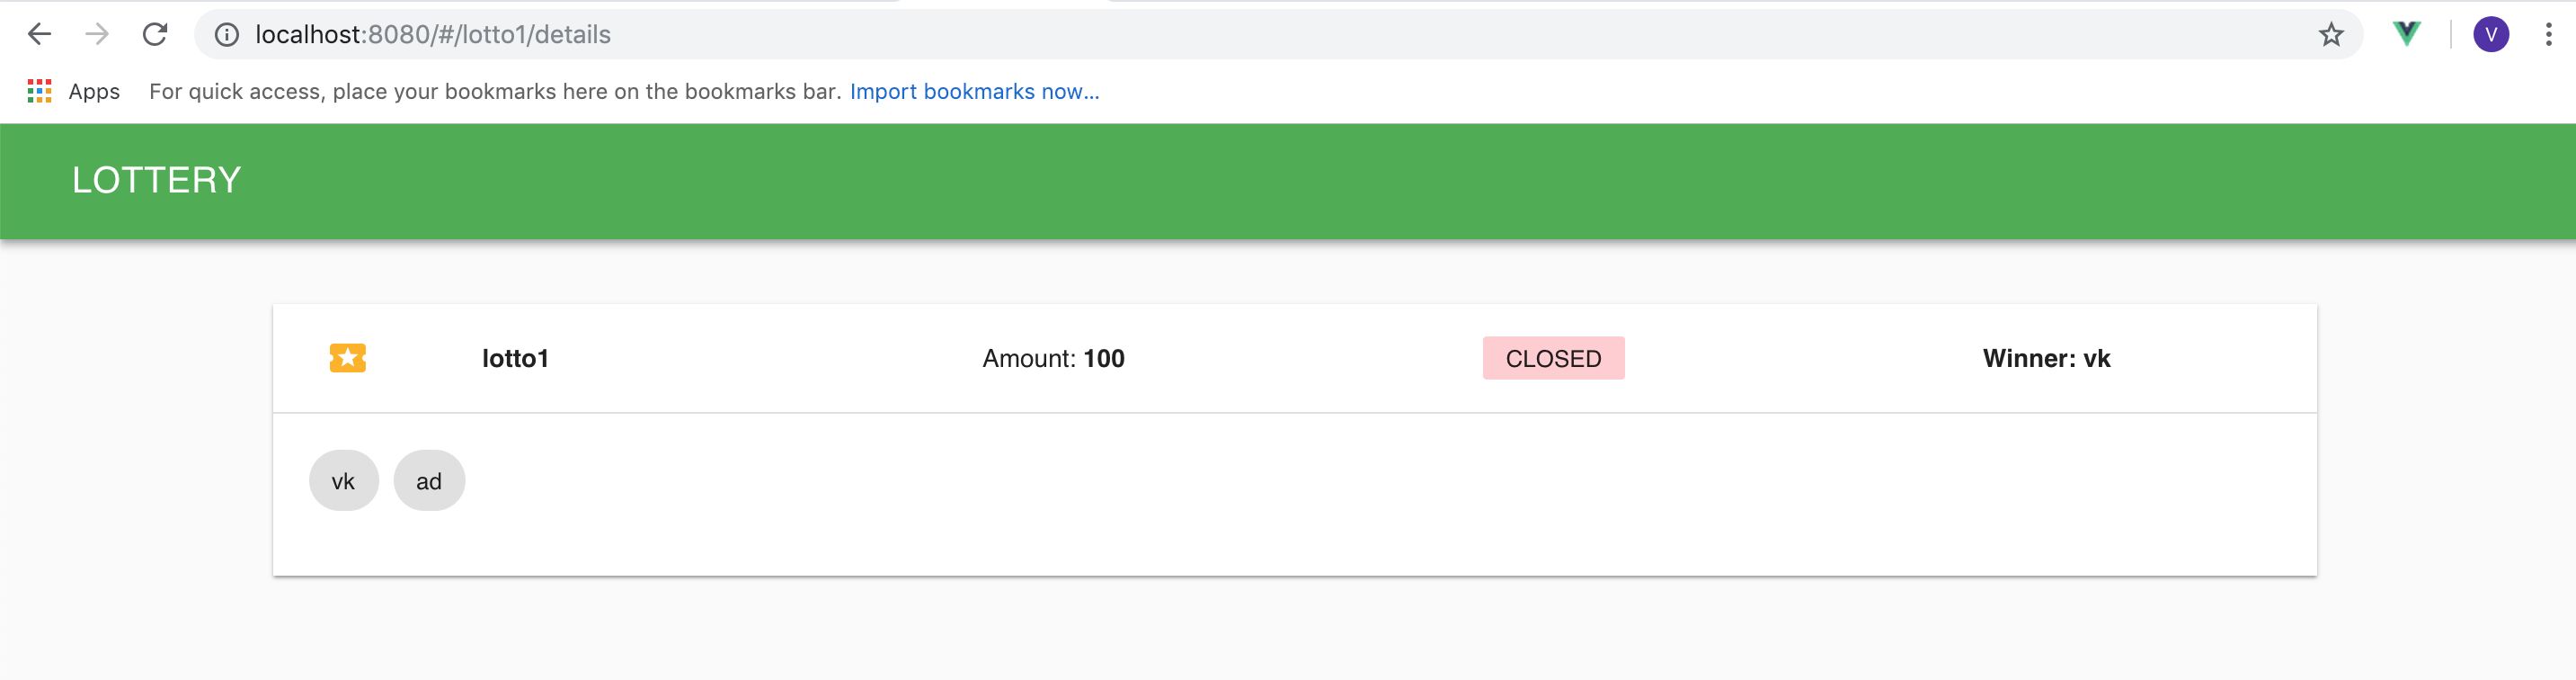Select the vk participant chip
The image size is (2576, 680).
click(x=343, y=481)
